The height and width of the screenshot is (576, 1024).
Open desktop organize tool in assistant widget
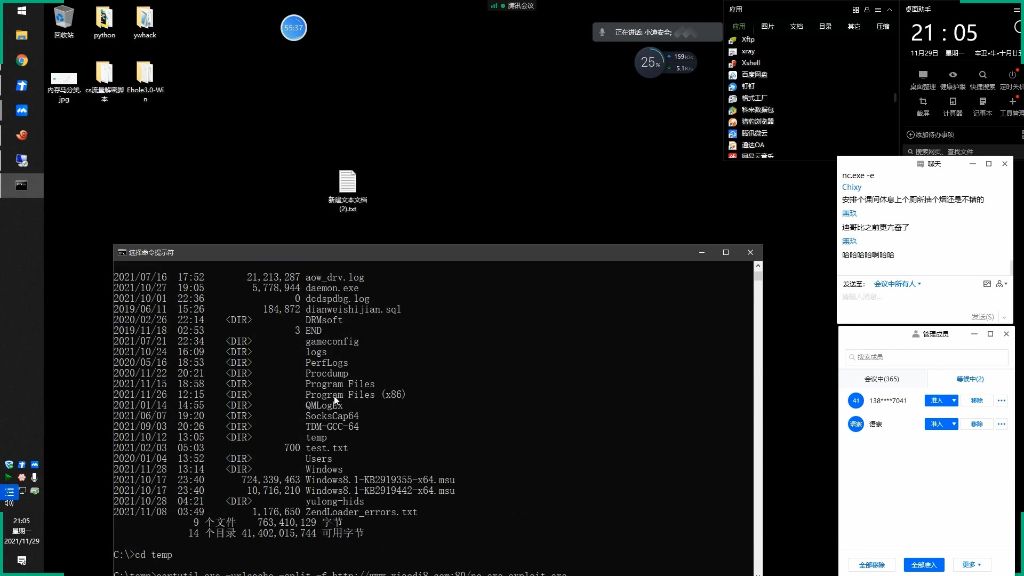point(923,80)
